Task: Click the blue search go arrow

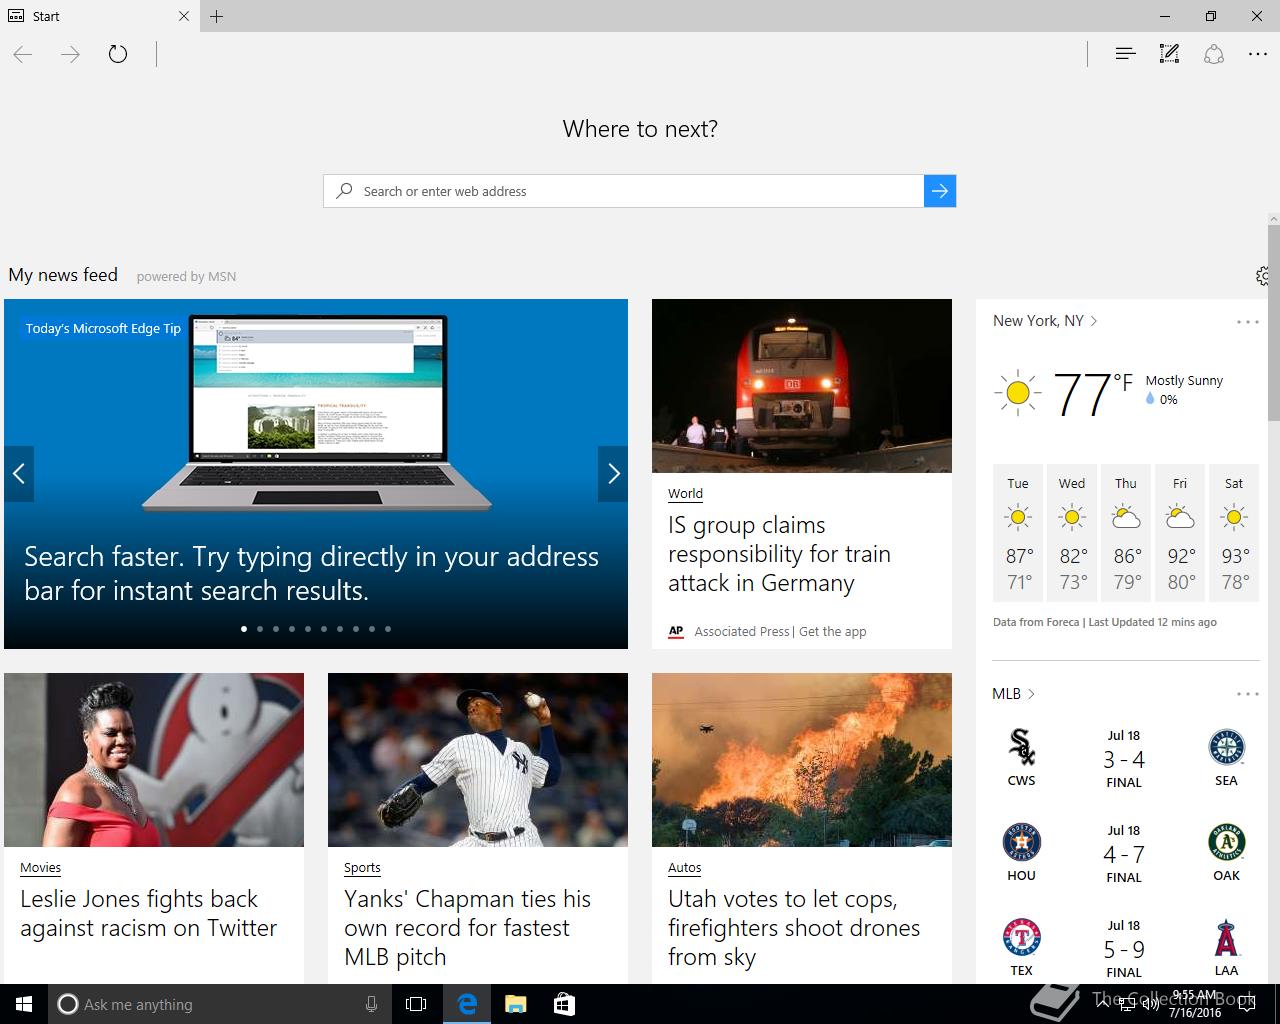Action: [940, 191]
